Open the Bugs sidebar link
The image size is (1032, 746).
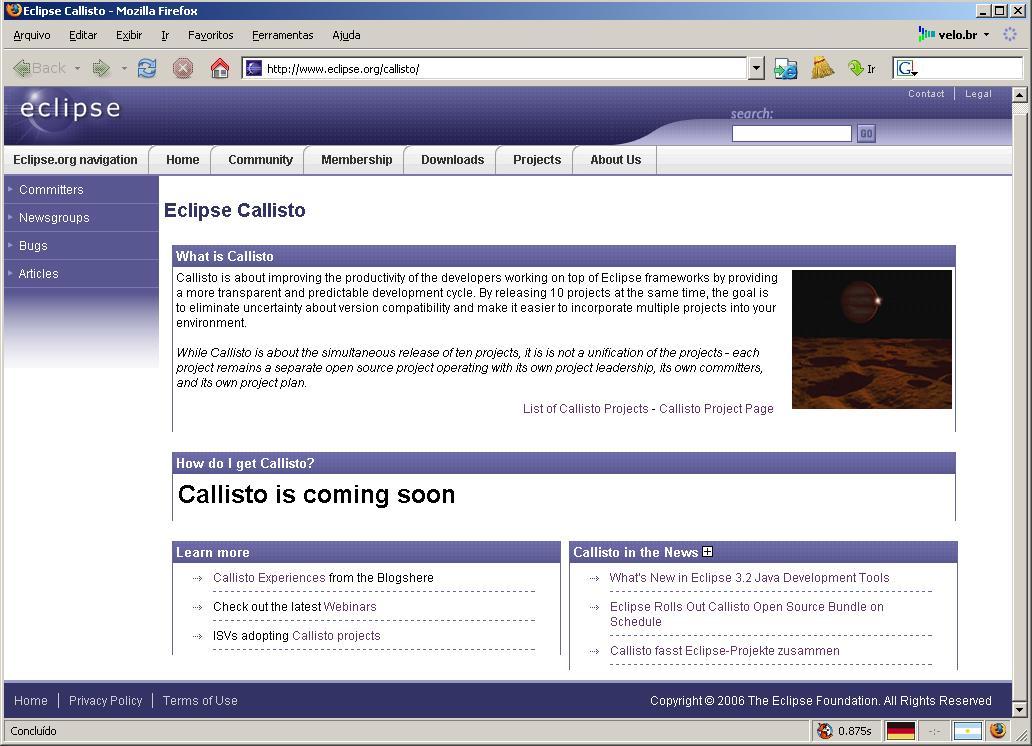(33, 246)
